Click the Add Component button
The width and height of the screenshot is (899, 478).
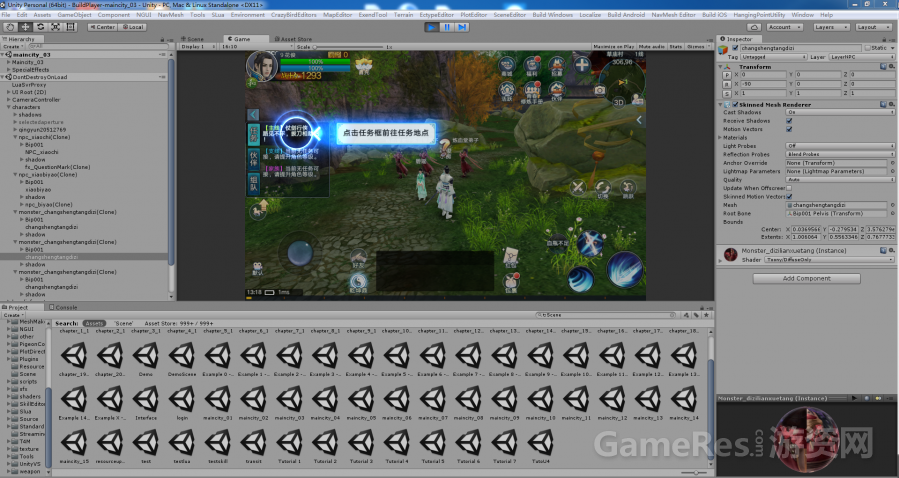pos(806,278)
